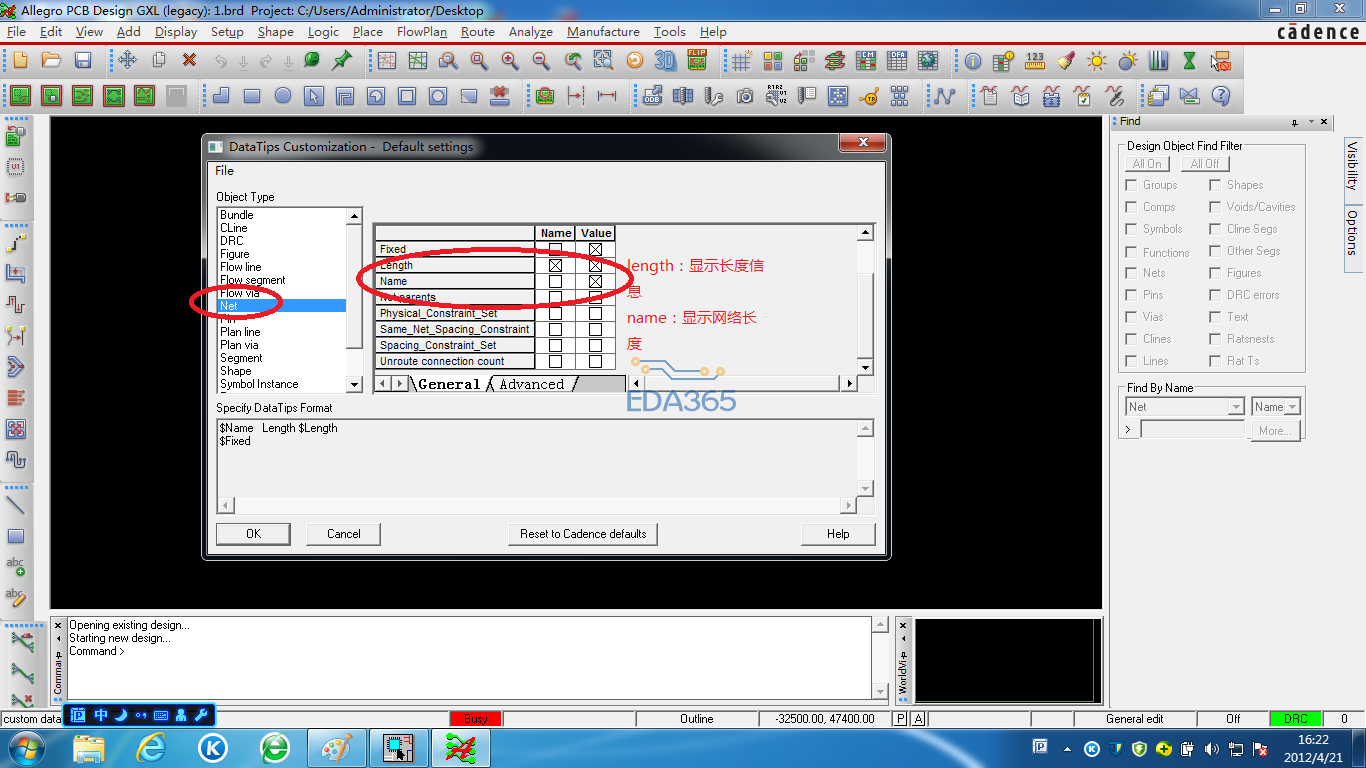Click the yellow sun Hilight icon
1366x768 pixels.
tap(1097, 61)
